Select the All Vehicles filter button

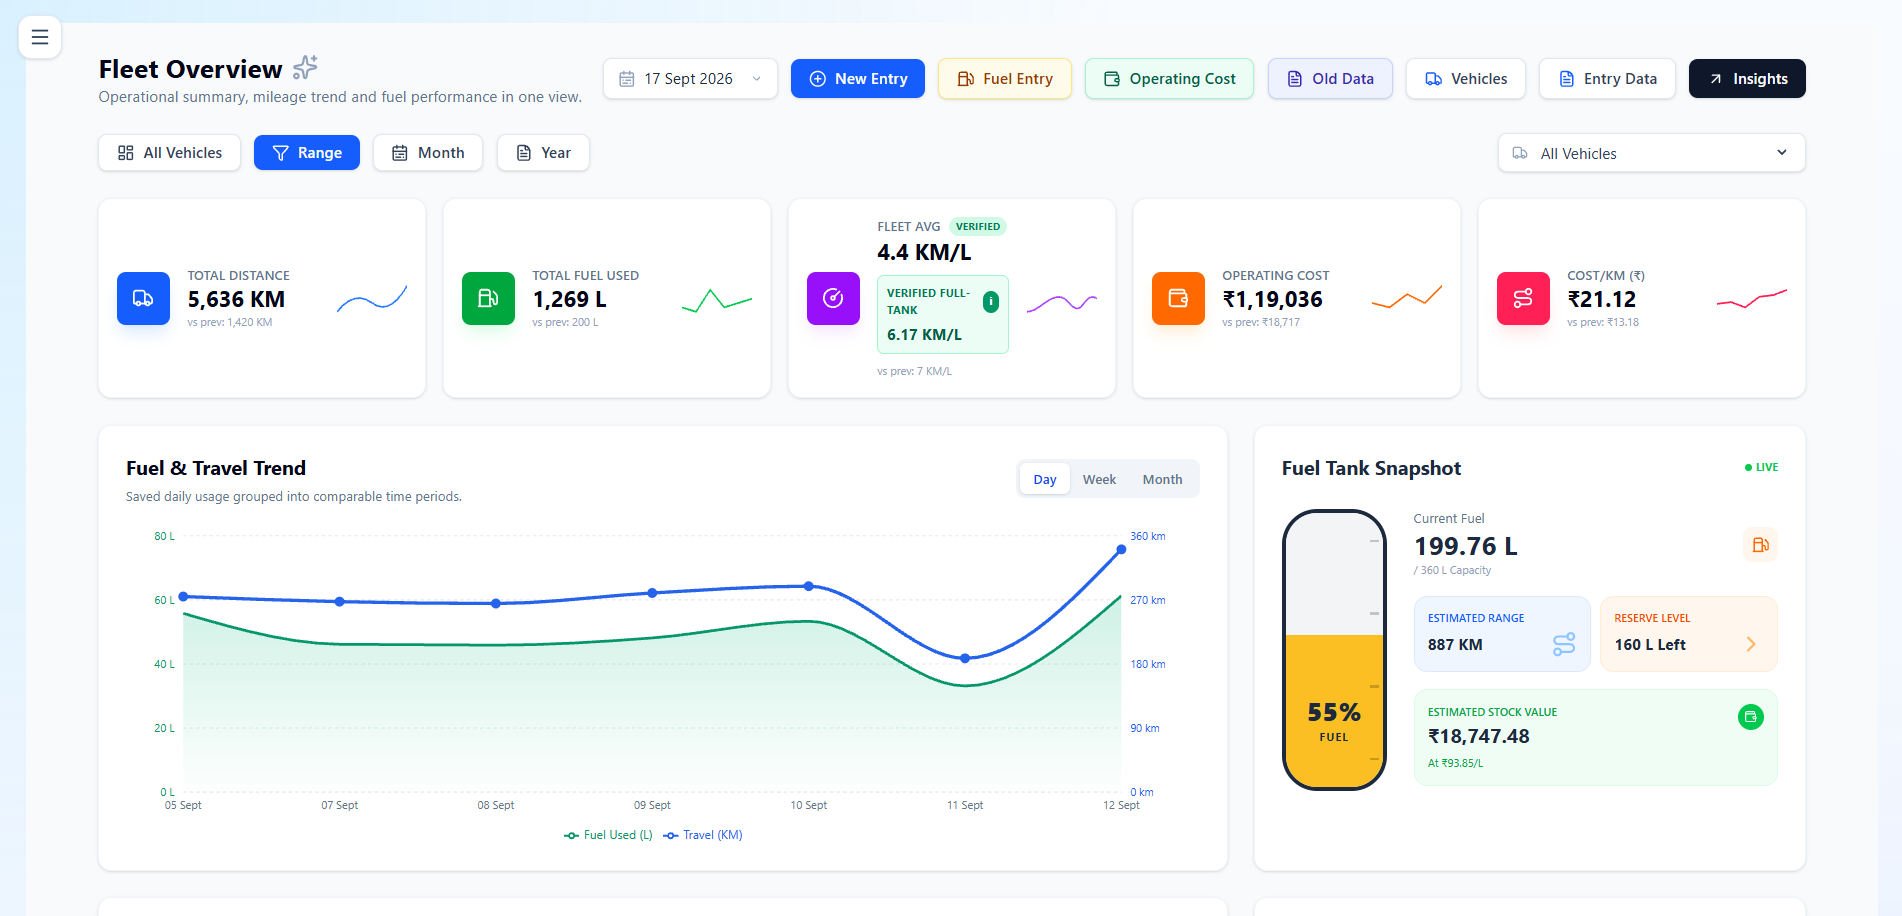[x=170, y=153]
